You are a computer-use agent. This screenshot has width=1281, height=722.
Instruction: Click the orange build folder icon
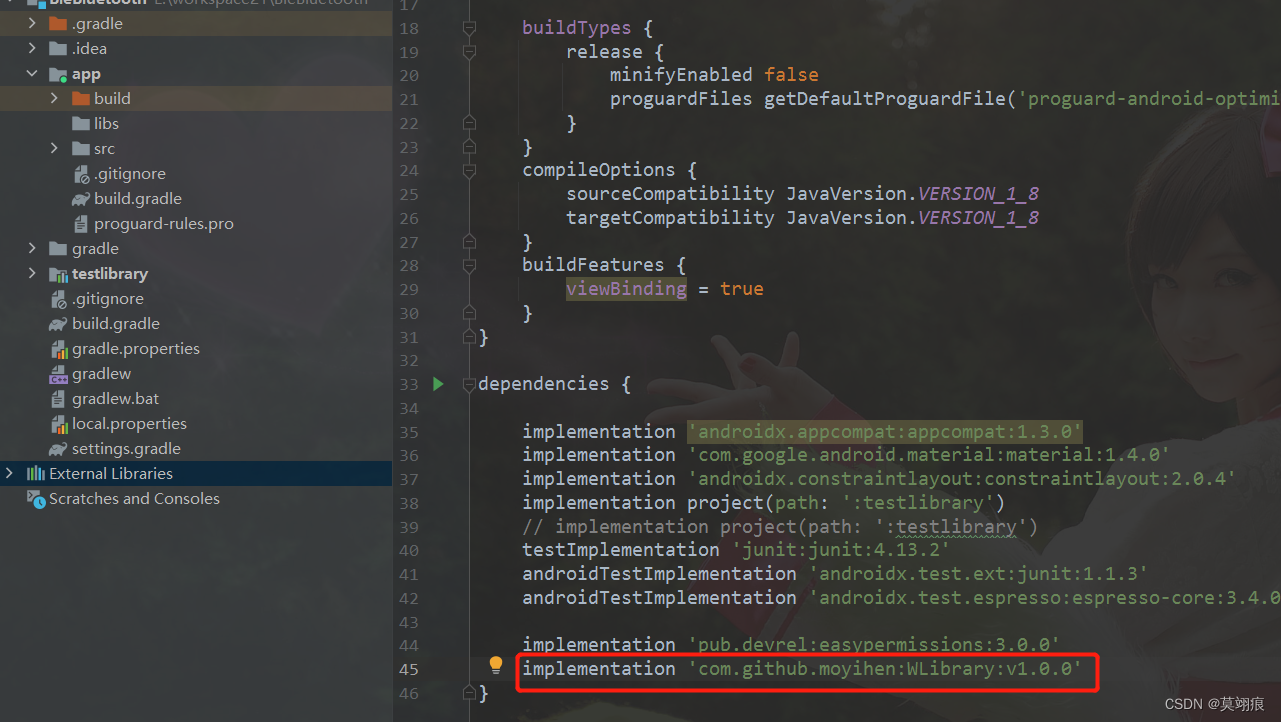click(x=80, y=98)
